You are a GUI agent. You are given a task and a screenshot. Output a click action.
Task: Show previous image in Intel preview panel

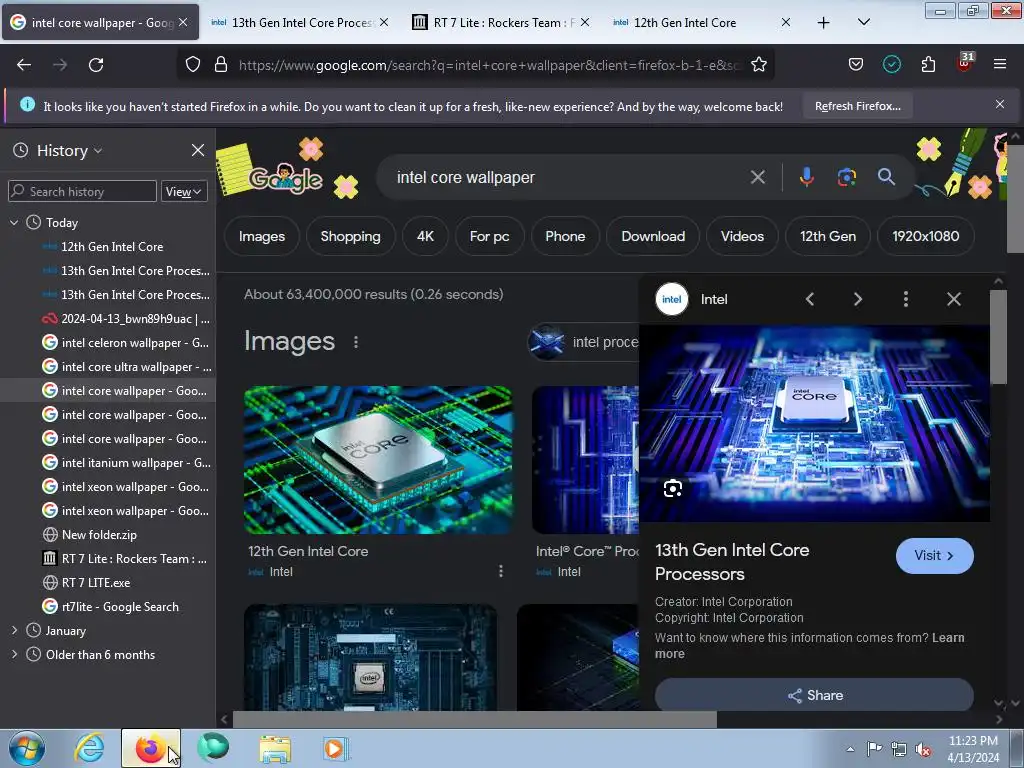coord(810,299)
